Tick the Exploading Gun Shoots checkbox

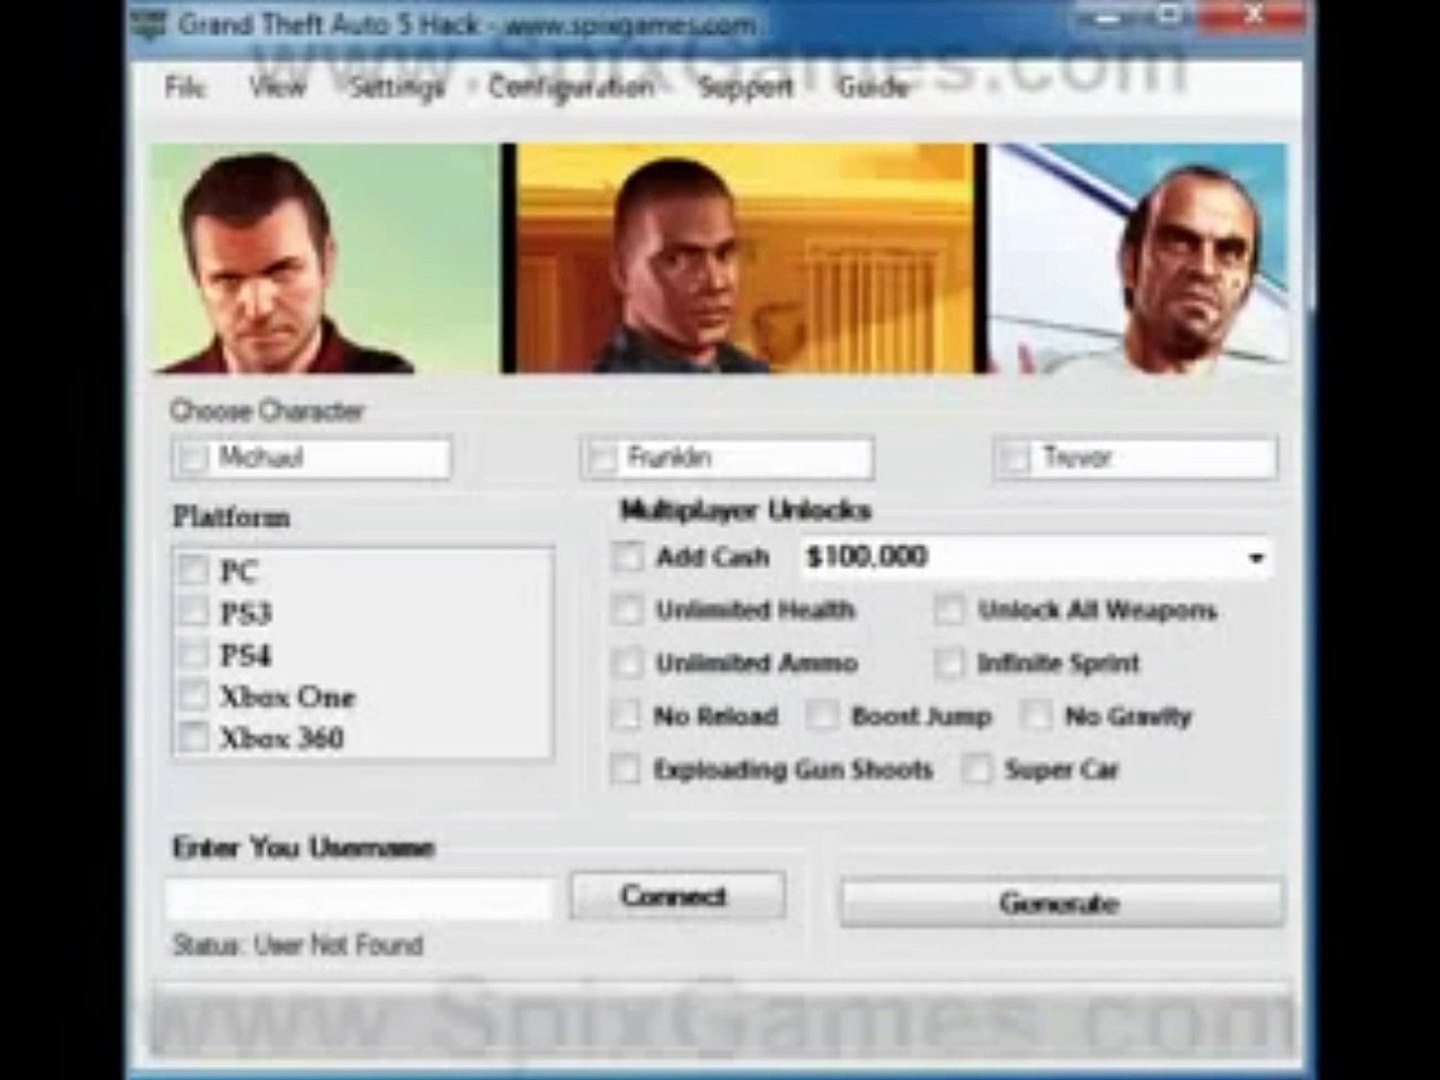click(x=626, y=769)
